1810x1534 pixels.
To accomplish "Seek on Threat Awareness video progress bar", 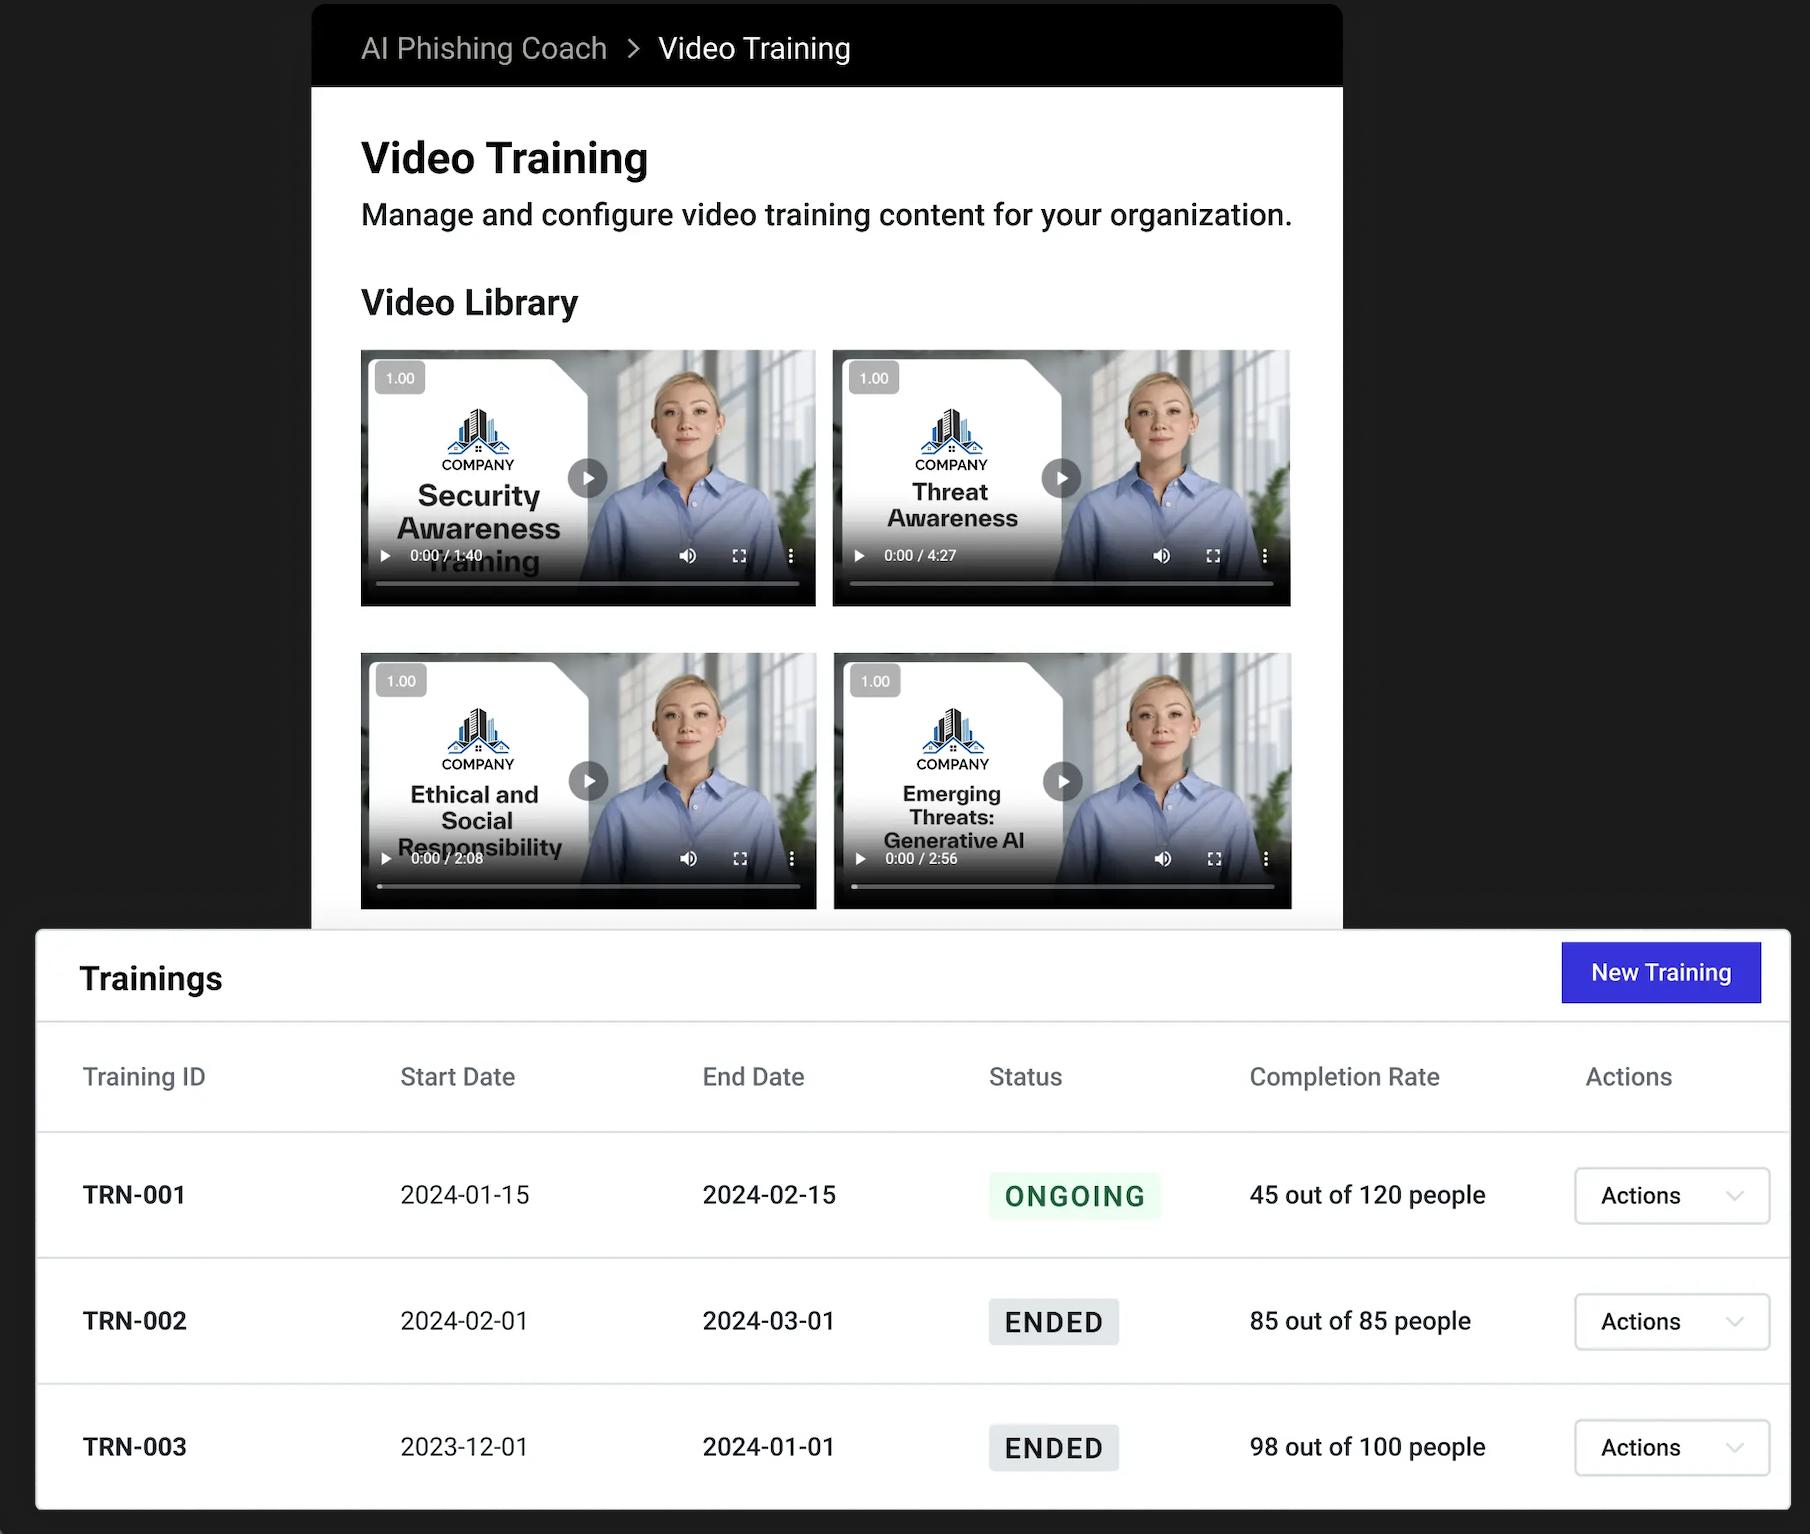I will tap(1061, 583).
